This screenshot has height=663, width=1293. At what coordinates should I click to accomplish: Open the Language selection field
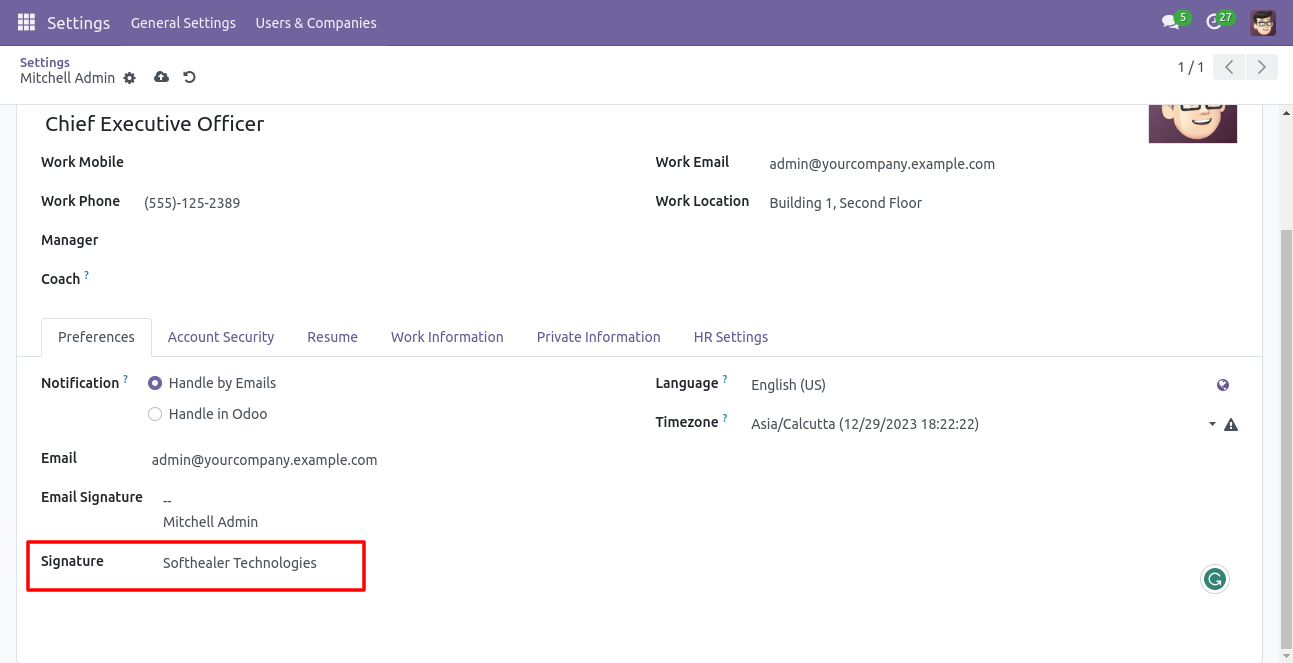tap(980, 385)
